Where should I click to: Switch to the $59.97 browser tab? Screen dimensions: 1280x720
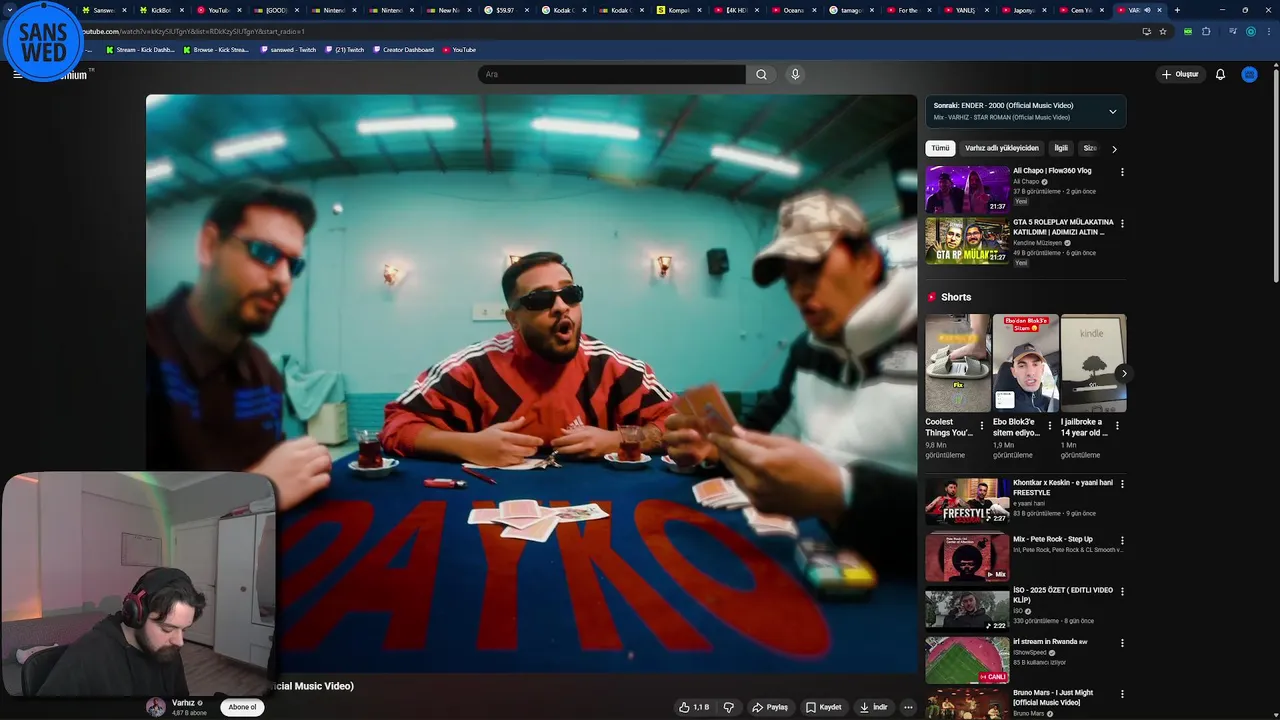point(505,10)
